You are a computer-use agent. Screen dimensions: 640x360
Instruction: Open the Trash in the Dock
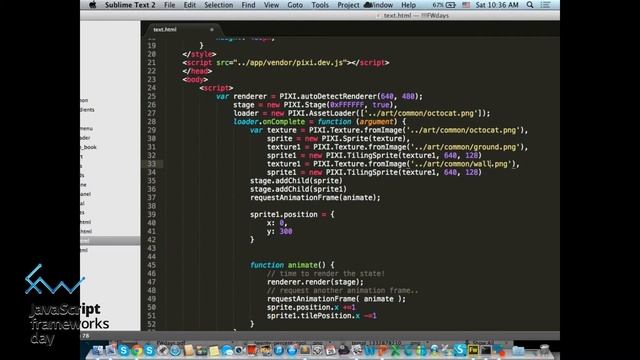[x=544, y=350]
